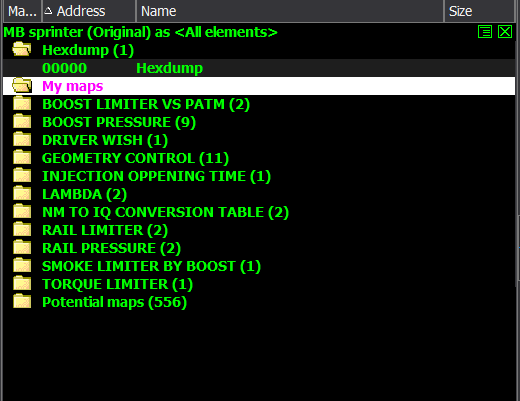Image resolution: width=520 pixels, height=401 pixels.
Task: Click the BOOST LIMITER VS PATM folder icon
Action: [22, 103]
